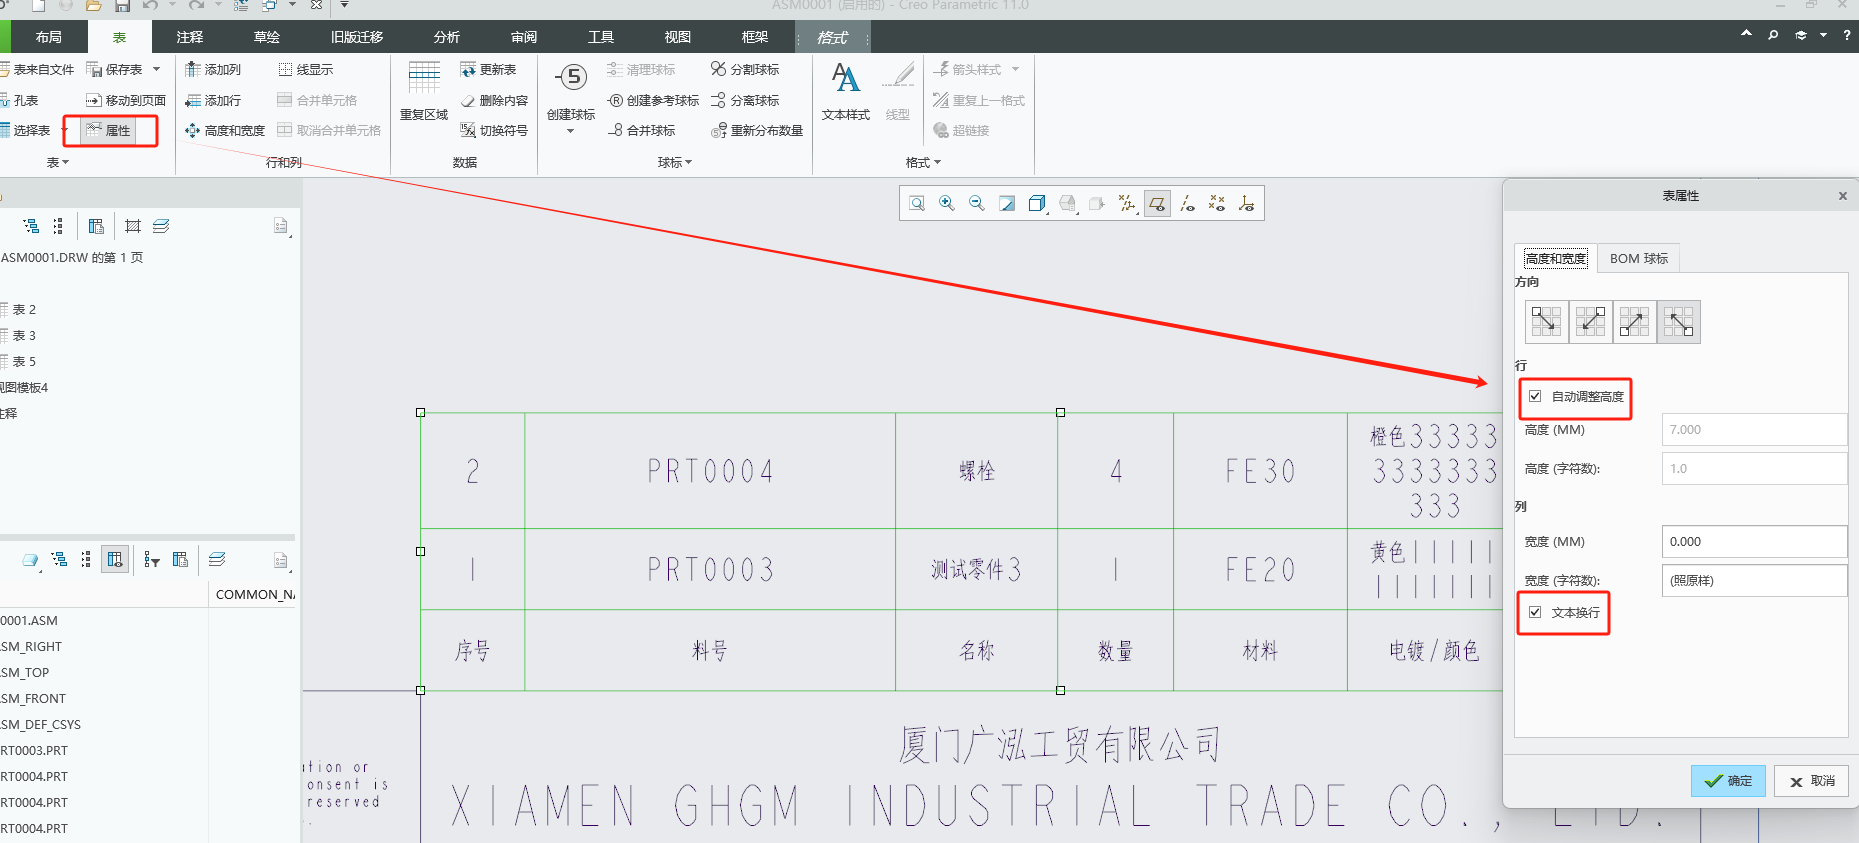Click the 宽度 (MM) input field

[x=1752, y=541]
